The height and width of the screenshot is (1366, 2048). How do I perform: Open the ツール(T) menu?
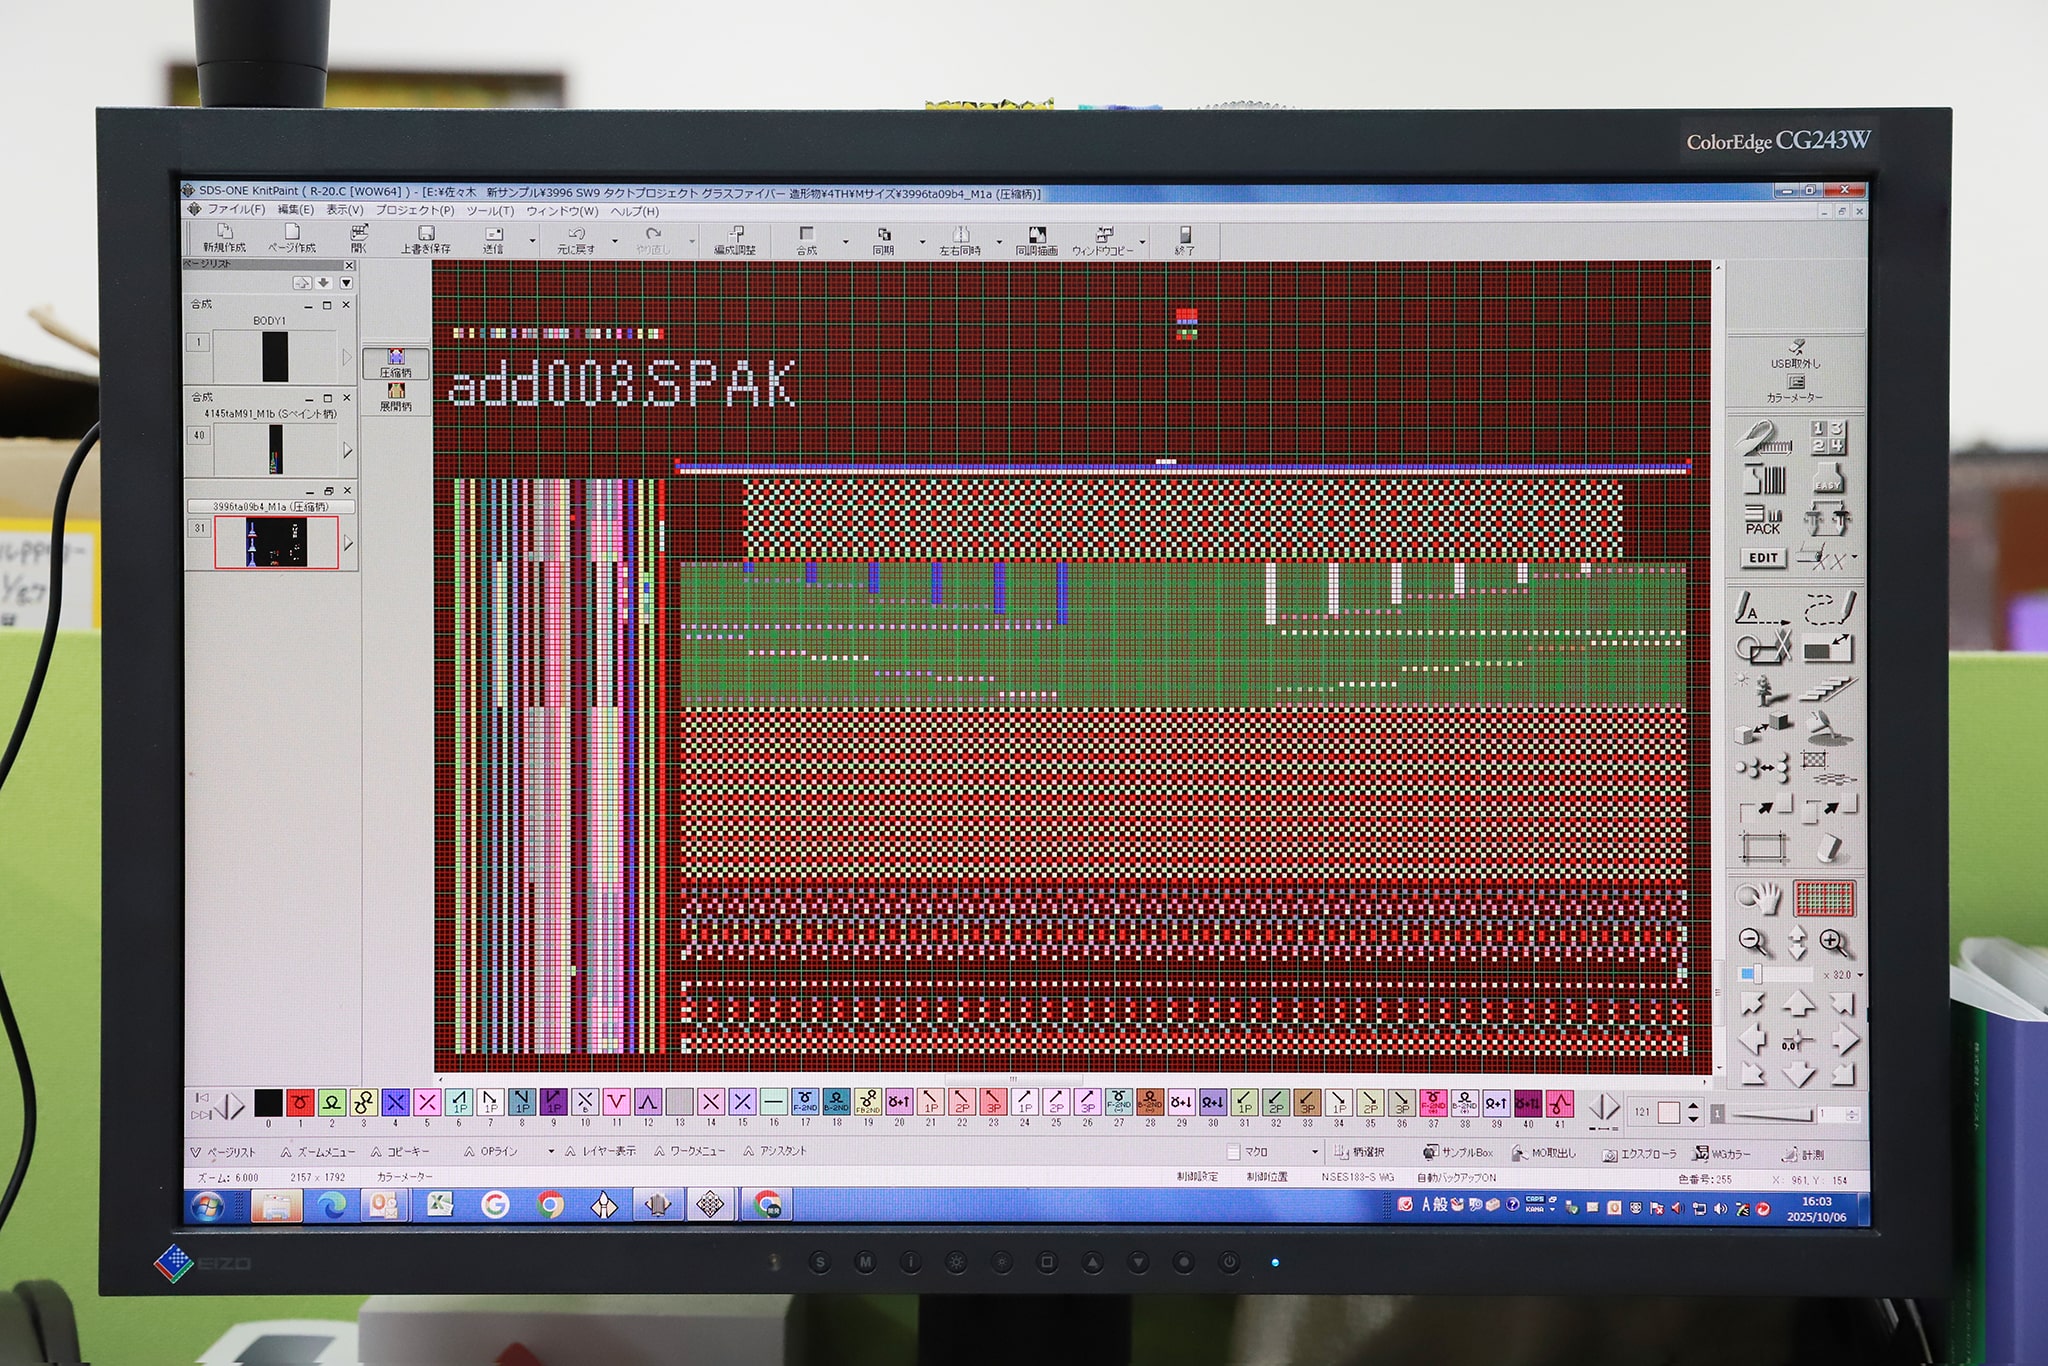pos(489,211)
